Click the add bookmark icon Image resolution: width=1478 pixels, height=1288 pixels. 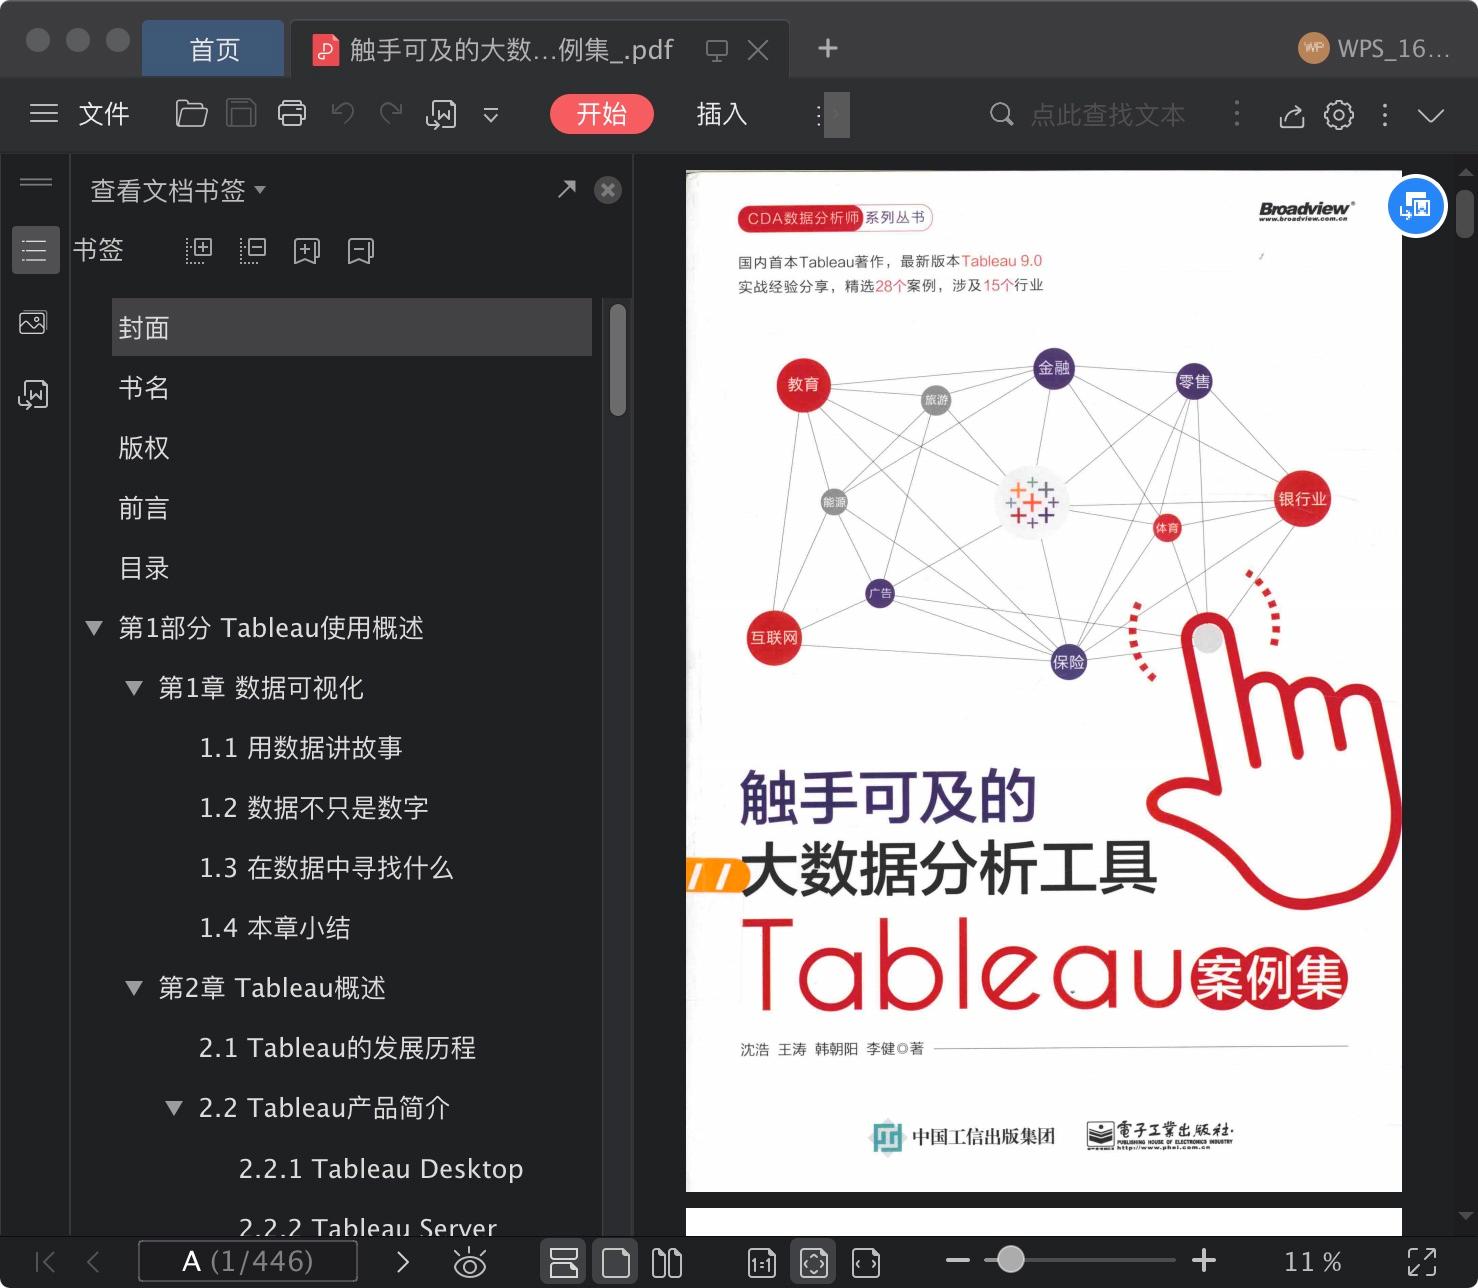(x=306, y=251)
